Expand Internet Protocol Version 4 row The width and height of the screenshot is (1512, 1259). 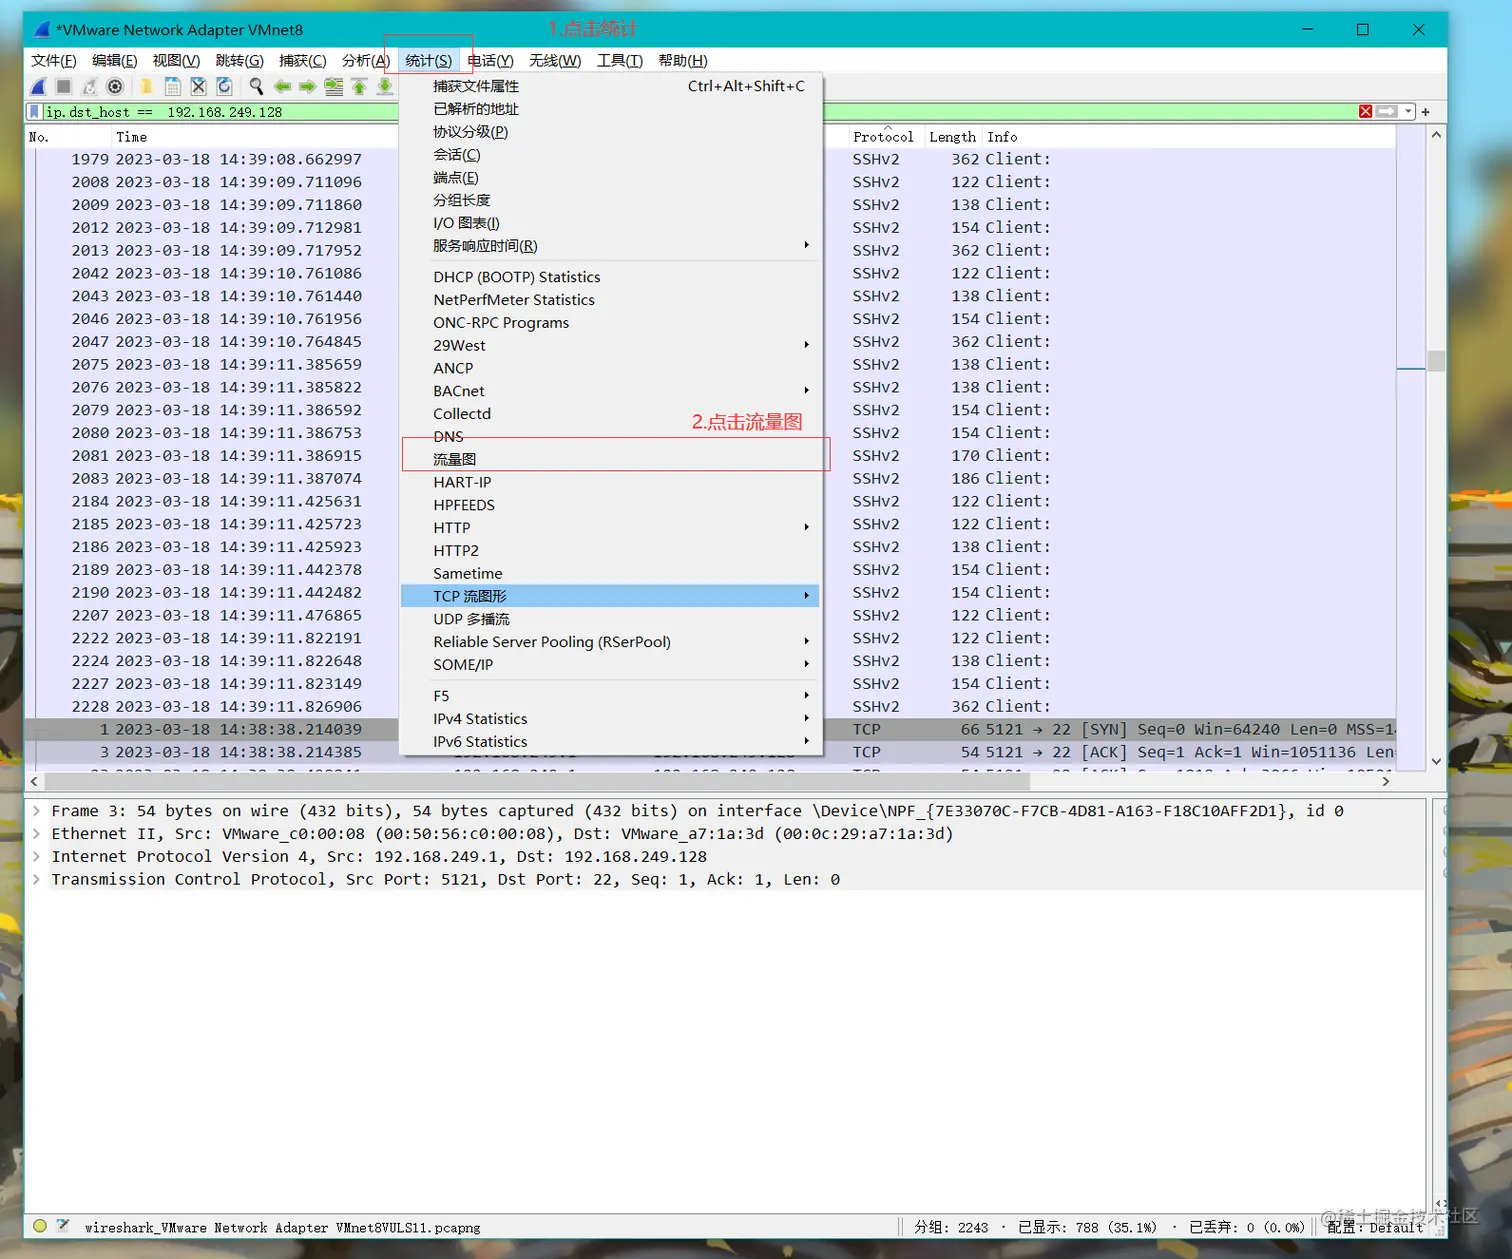coord(36,857)
